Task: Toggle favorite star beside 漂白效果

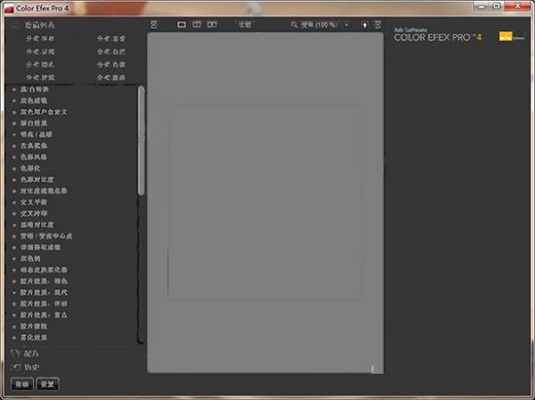Action: coord(14,123)
